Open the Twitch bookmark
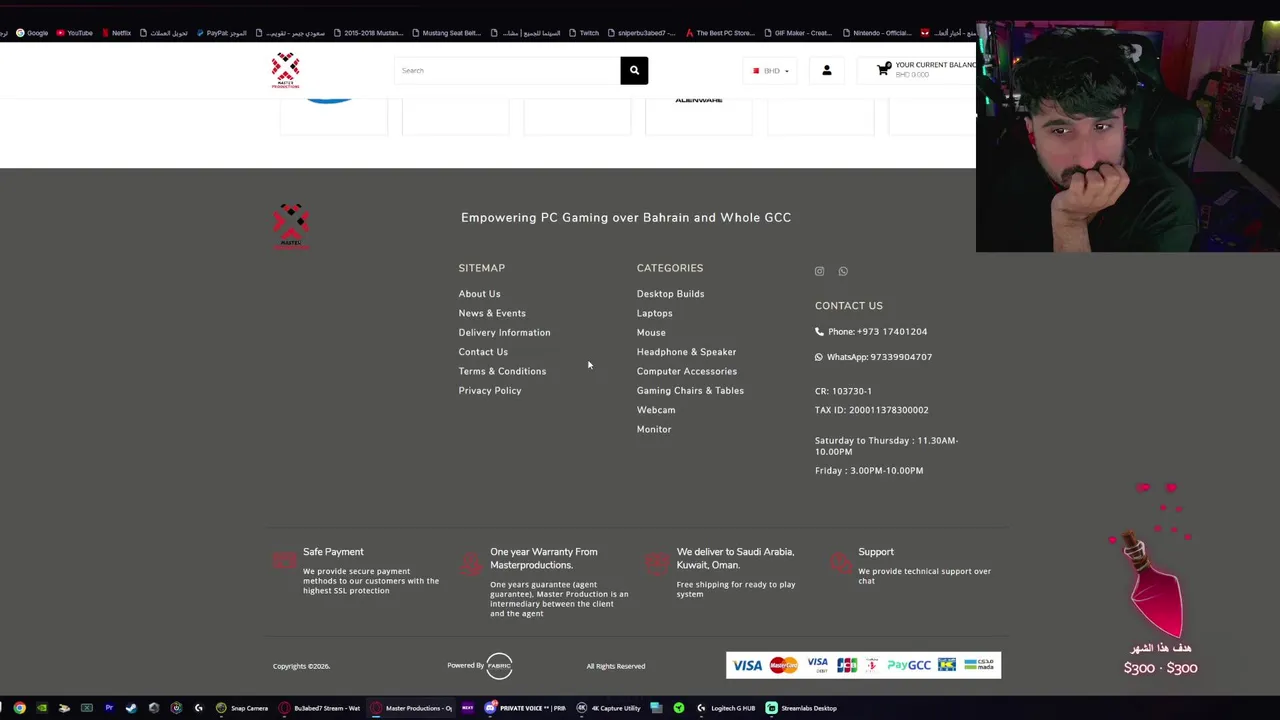 tap(584, 33)
